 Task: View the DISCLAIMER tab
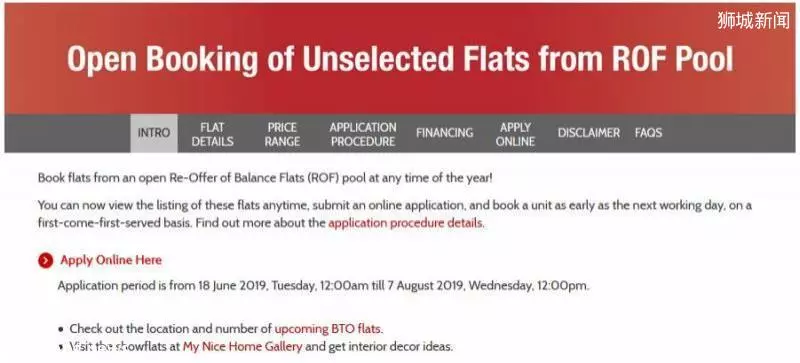[x=589, y=133]
